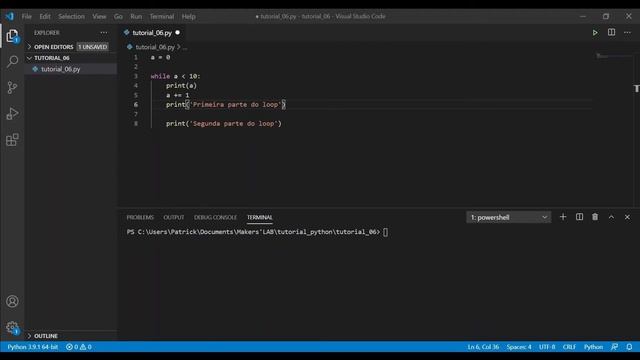Click code line 'print(a)'
640x360 pixels.
(x=181, y=86)
